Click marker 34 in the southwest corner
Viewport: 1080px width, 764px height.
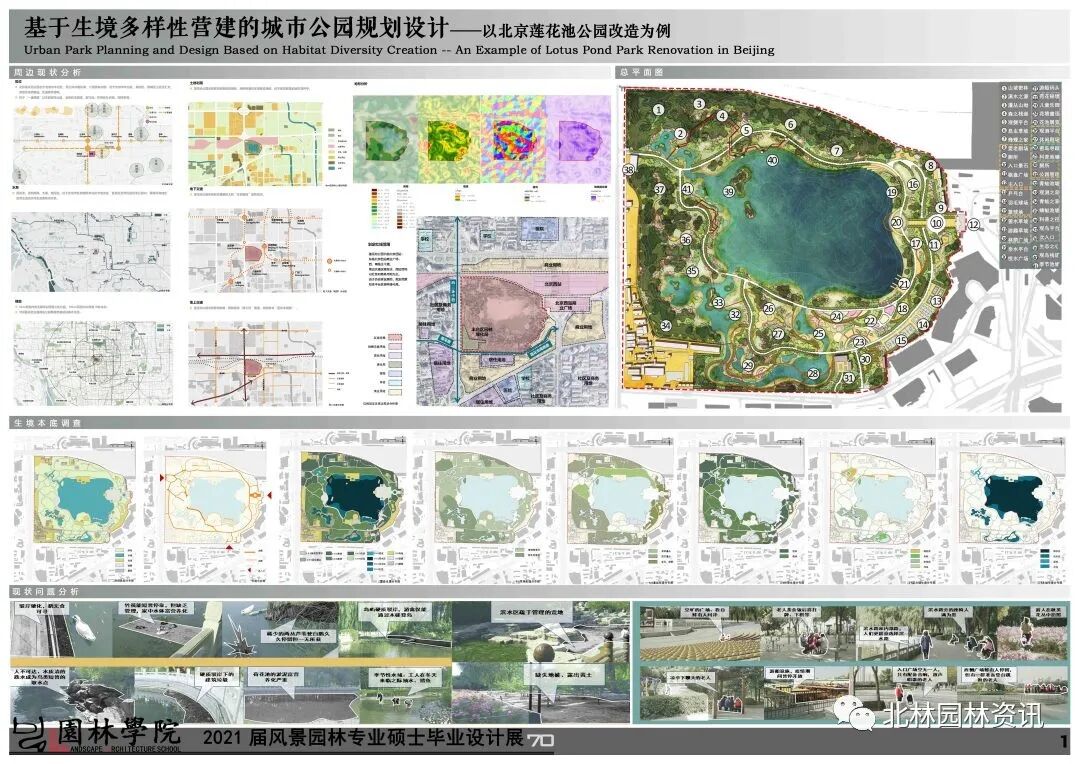666,326
